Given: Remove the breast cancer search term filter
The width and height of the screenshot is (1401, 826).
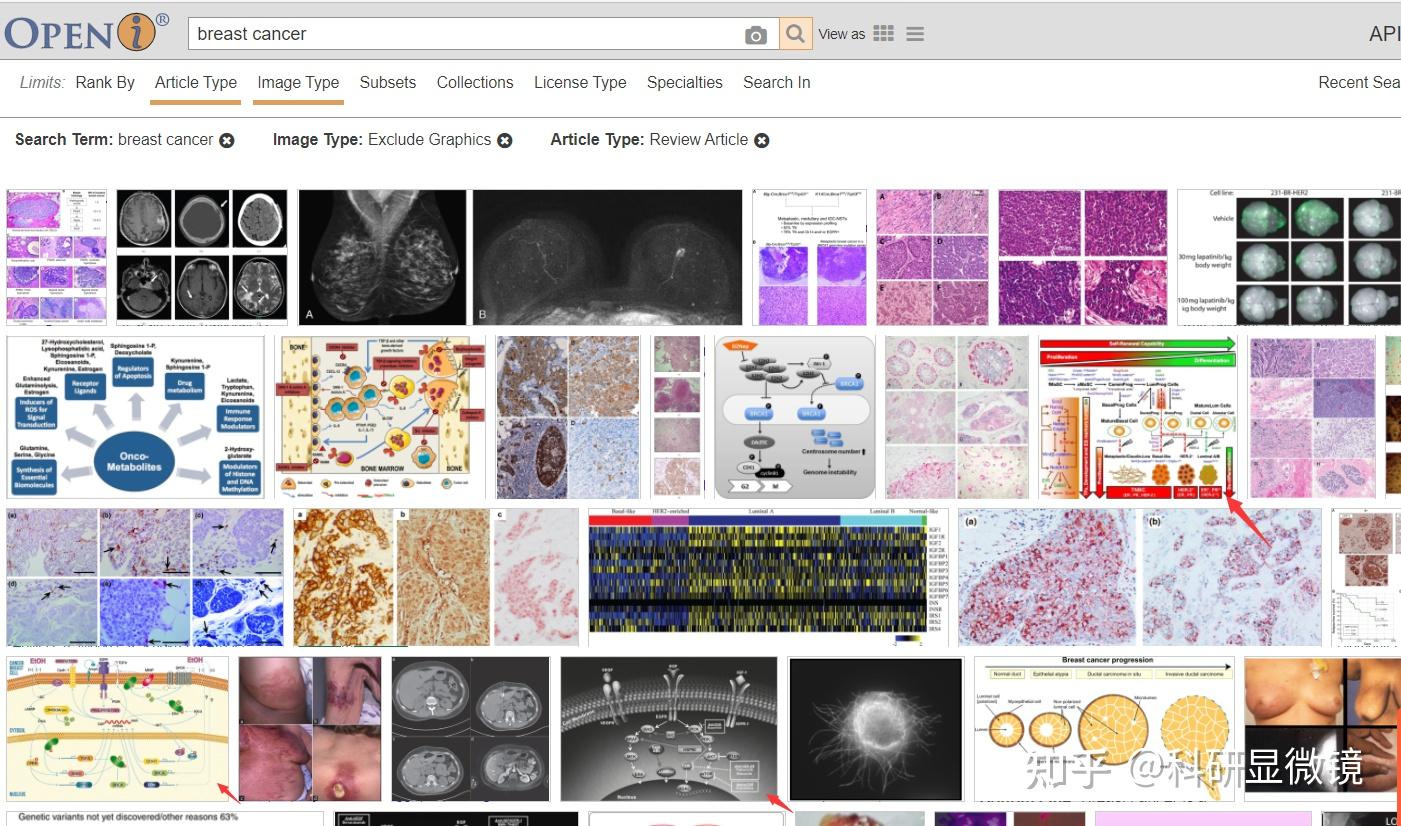Looking at the screenshot, I should (x=227, y=140).
